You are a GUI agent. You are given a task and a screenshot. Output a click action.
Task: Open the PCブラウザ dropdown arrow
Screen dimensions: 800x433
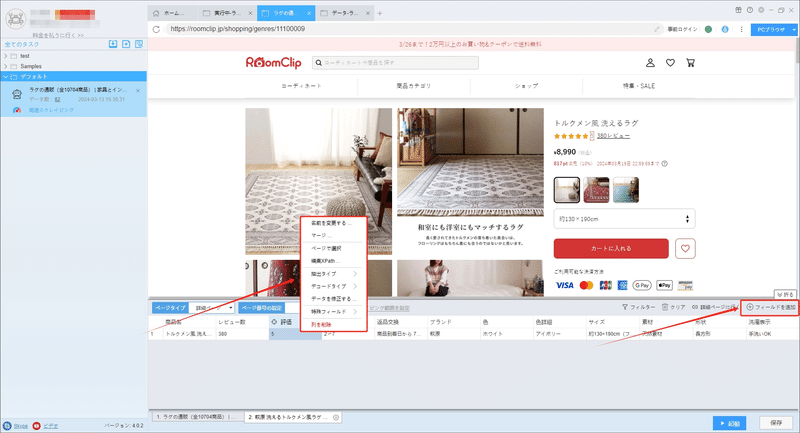click(x=794, y=30)
